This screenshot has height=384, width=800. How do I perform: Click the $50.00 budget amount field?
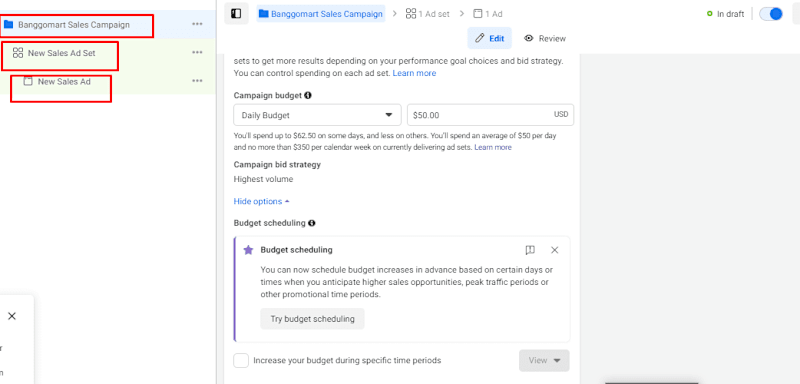(x=490, y=115)
